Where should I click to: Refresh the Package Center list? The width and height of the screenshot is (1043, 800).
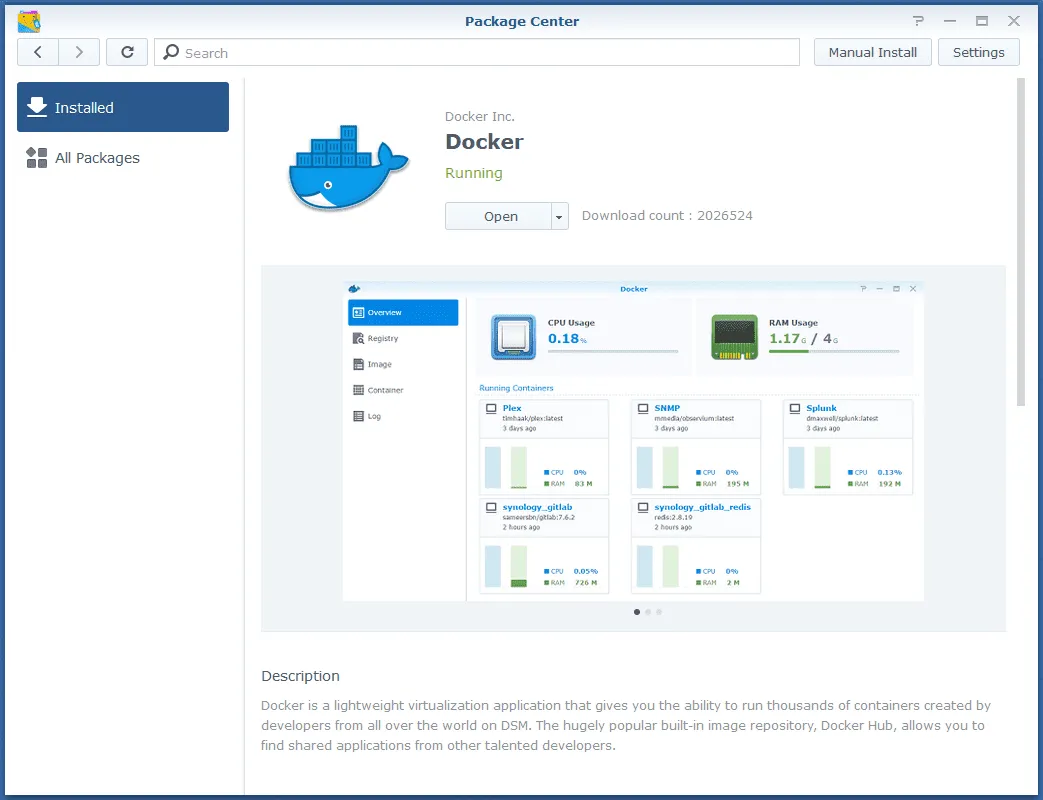point(127,53)
